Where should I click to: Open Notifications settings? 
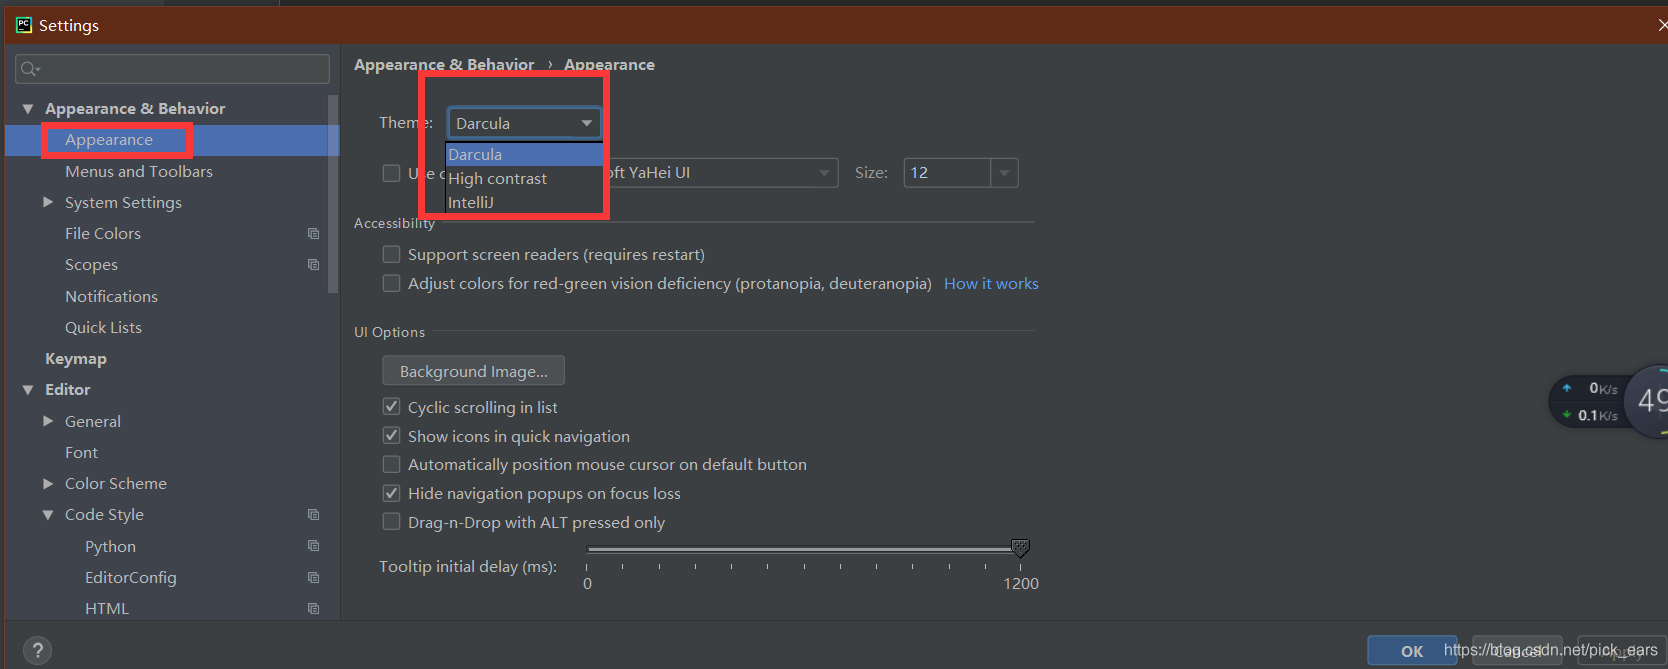[111, 296]
